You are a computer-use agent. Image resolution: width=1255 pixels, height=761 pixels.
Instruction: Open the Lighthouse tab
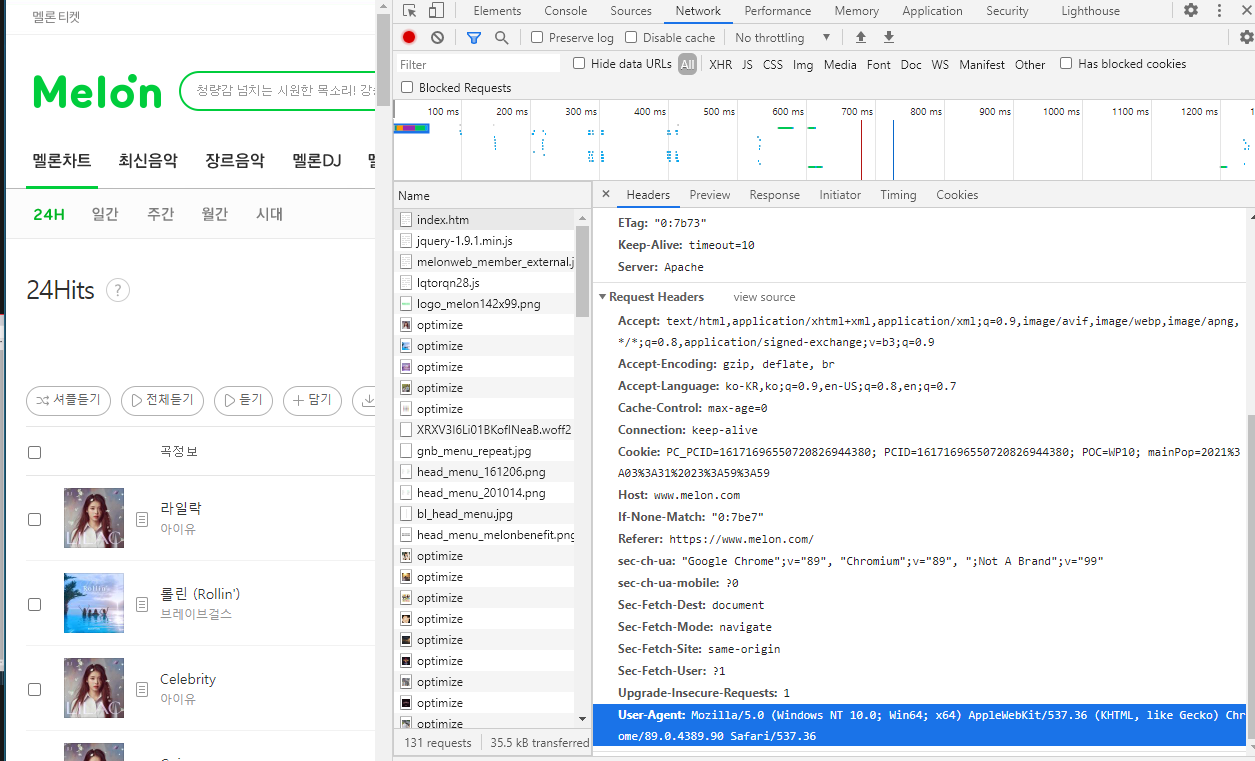tap(1090, 11)
